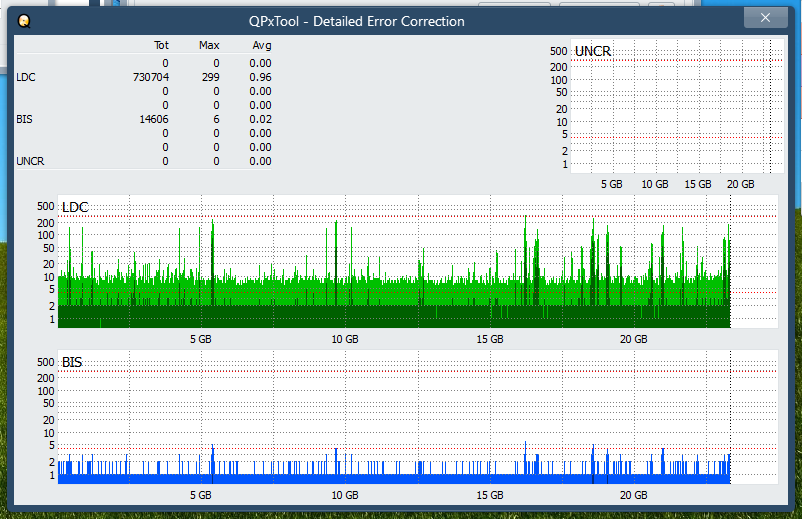The width and height of the screenshot is (802, 519).
Task: Close the Detailed Error Correction window
Action: point(766,18)
